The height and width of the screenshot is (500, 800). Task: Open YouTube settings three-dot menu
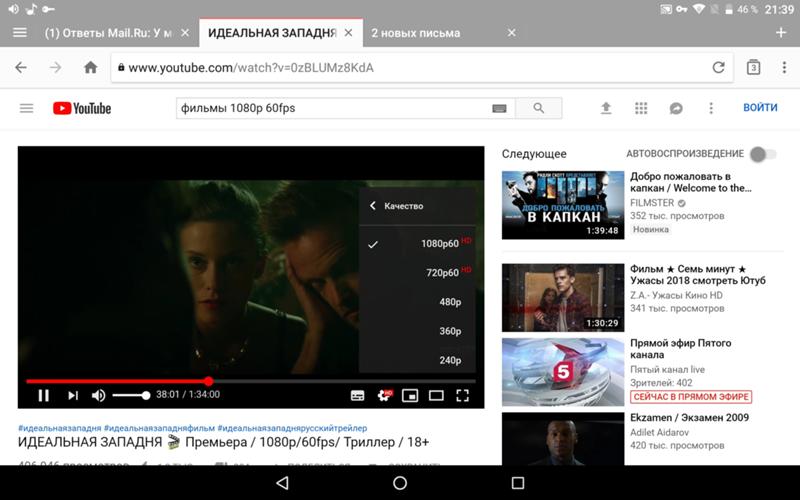coord(711,108)
